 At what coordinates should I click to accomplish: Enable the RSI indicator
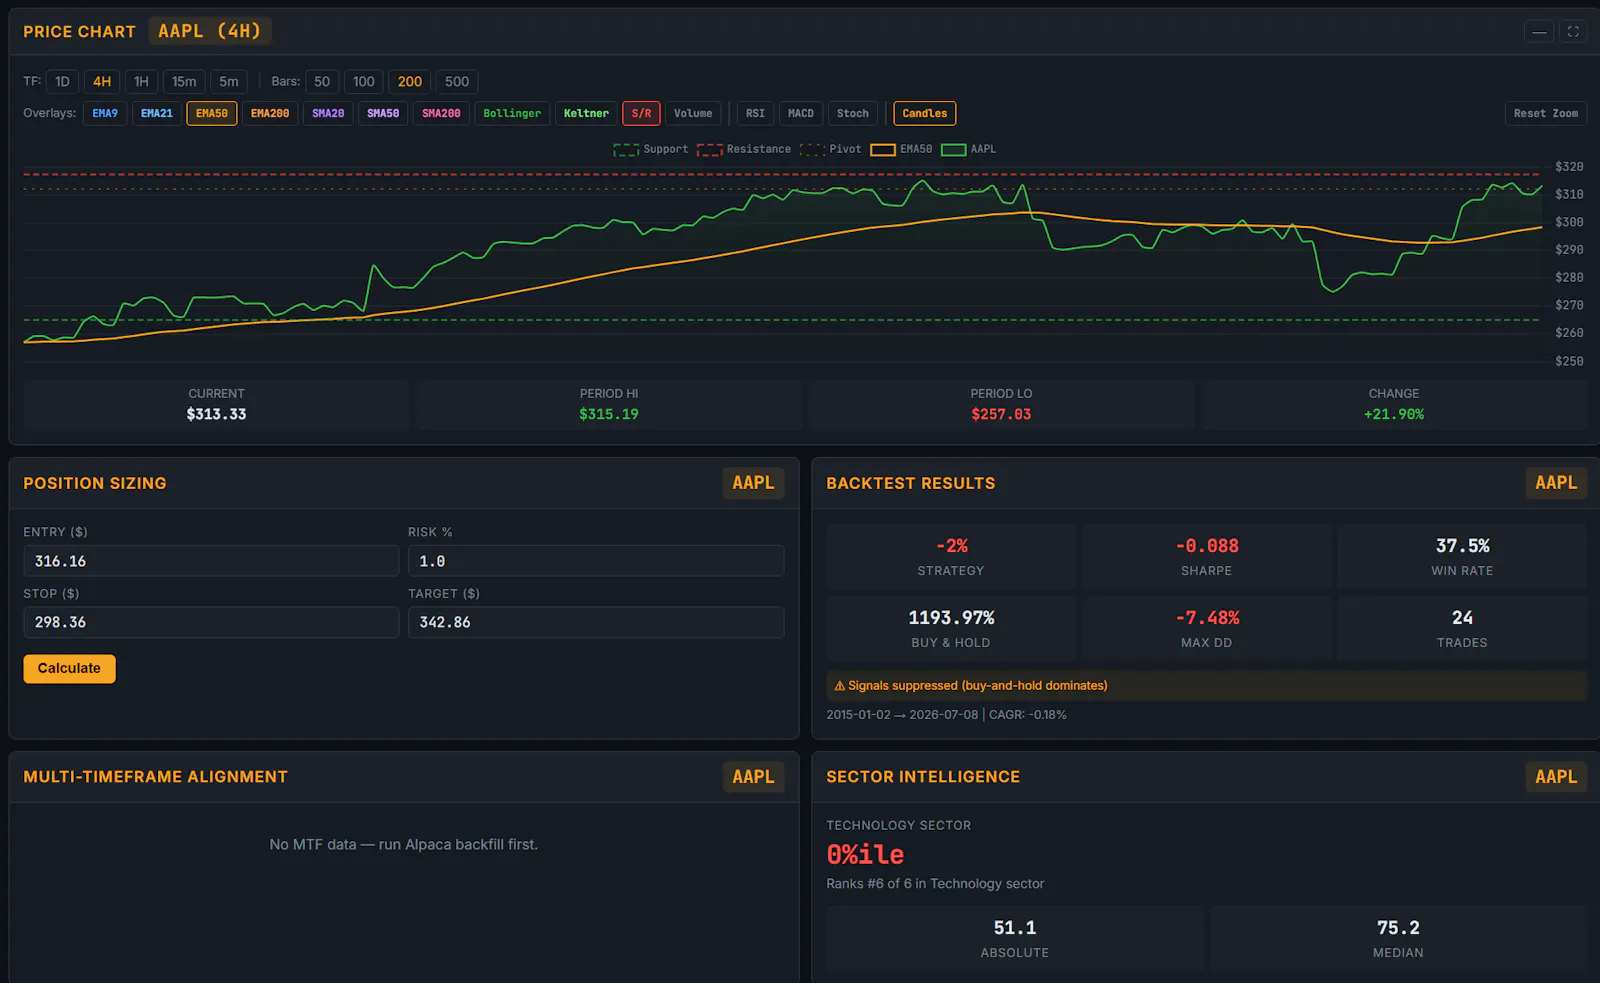(755, 114)
